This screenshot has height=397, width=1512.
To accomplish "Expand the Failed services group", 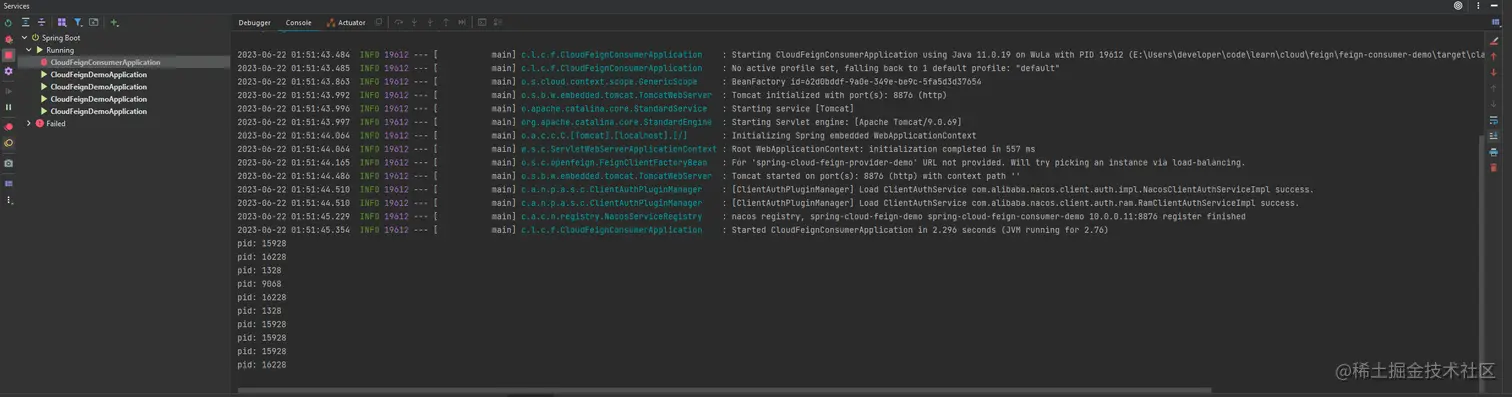I will pyautogui.click(x=29, y=123).
